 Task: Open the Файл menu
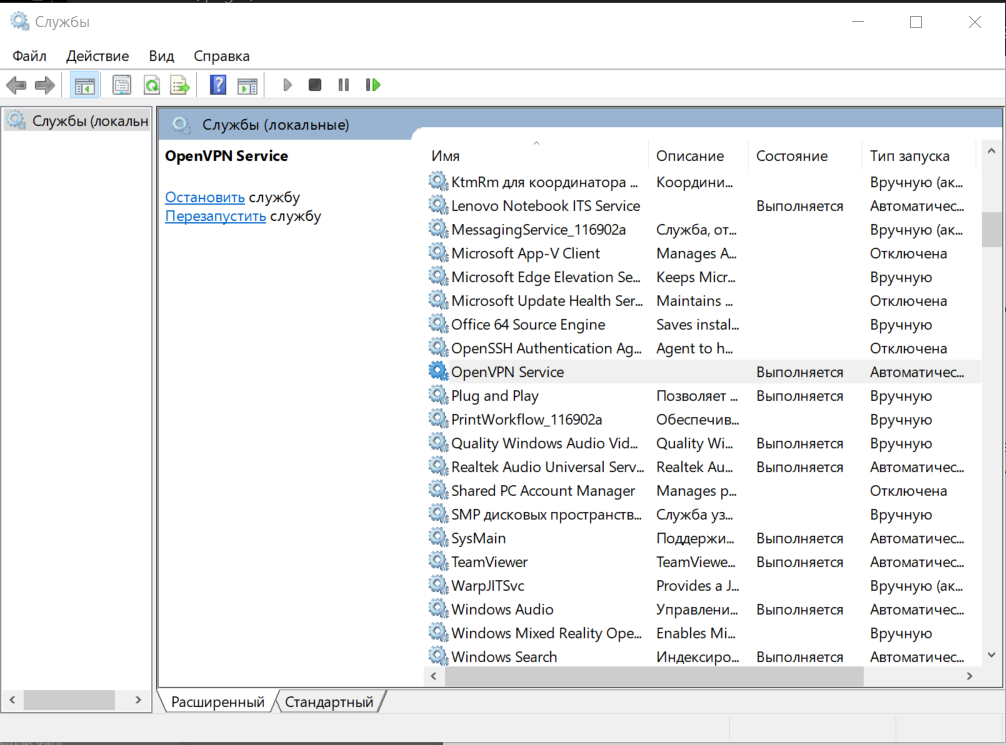(x=30, y=56)
